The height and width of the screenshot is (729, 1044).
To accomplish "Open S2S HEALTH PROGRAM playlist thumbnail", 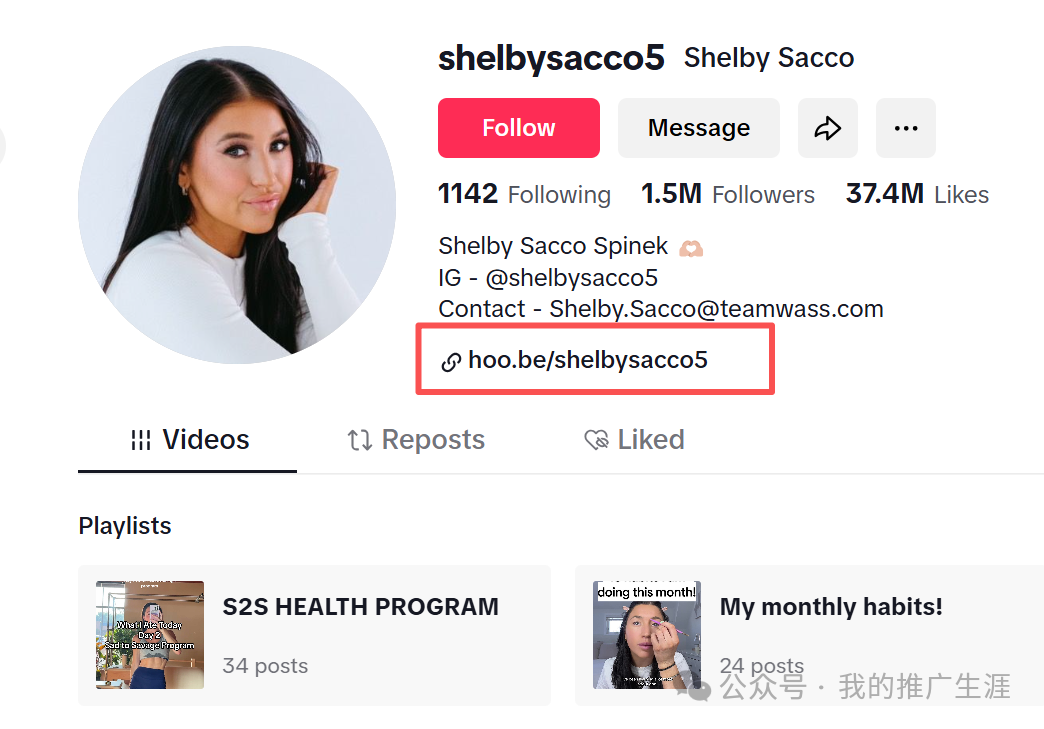I will click(150, 634).
